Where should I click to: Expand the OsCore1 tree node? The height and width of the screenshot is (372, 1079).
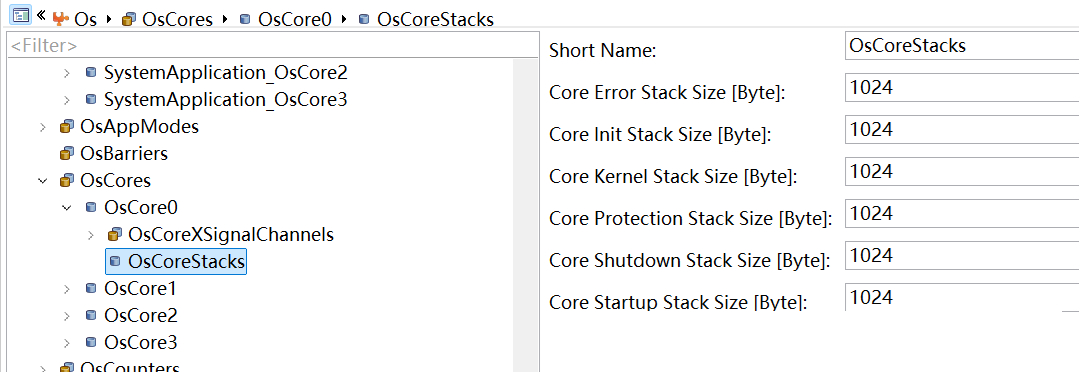point(66,289)
